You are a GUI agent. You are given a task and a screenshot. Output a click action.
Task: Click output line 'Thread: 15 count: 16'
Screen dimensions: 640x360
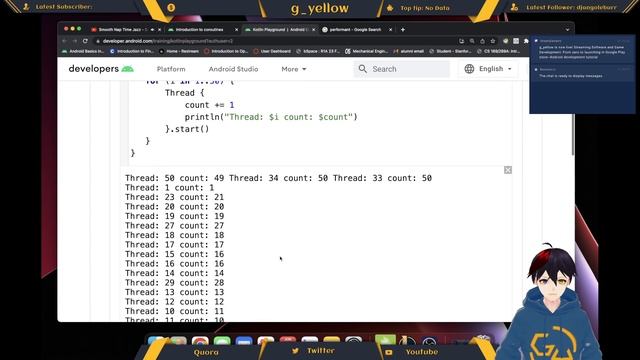pyautogui.click(x=174, y=254)
